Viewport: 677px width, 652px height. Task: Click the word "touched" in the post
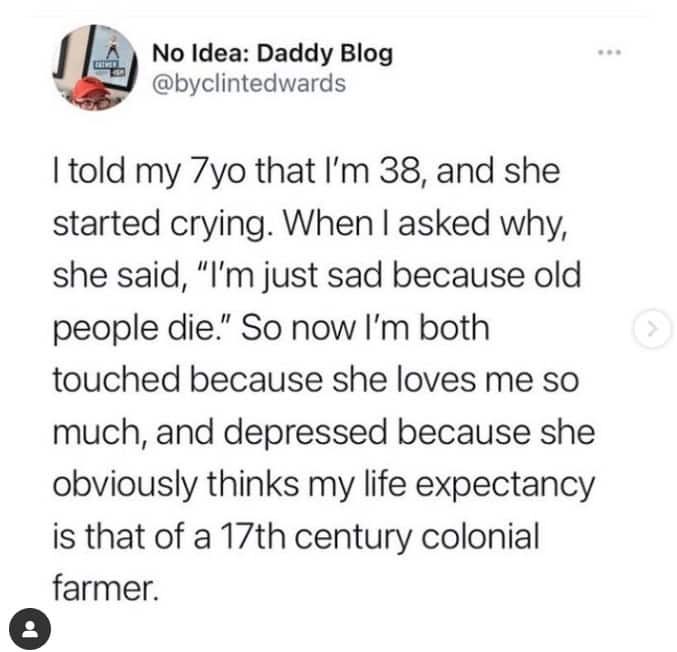[x=112, y=381]
